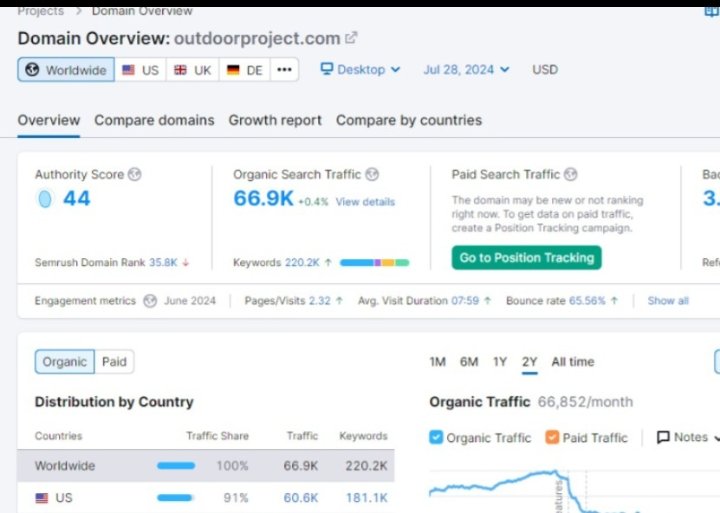Select DE database button
Screen dimensions: 720x513
(245, 70)
